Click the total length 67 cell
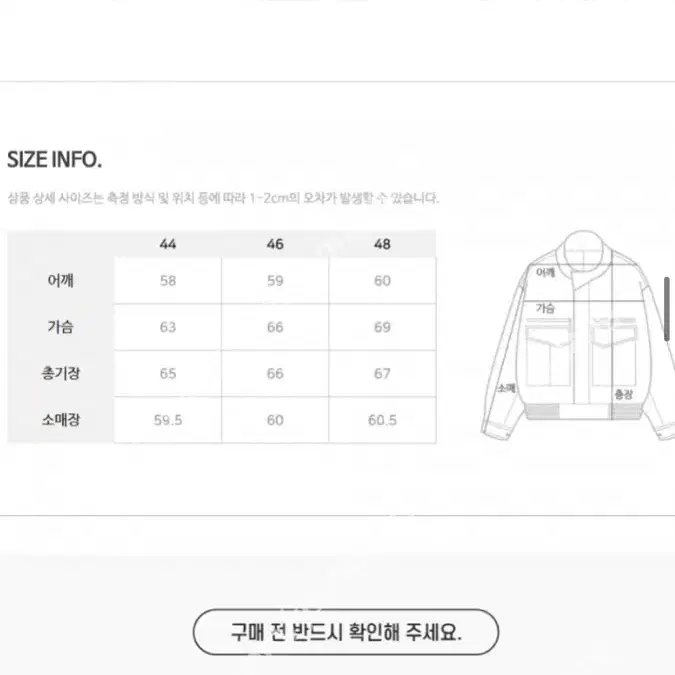The width and height of the screenshot is (675, 675). [x=382, y=373]
